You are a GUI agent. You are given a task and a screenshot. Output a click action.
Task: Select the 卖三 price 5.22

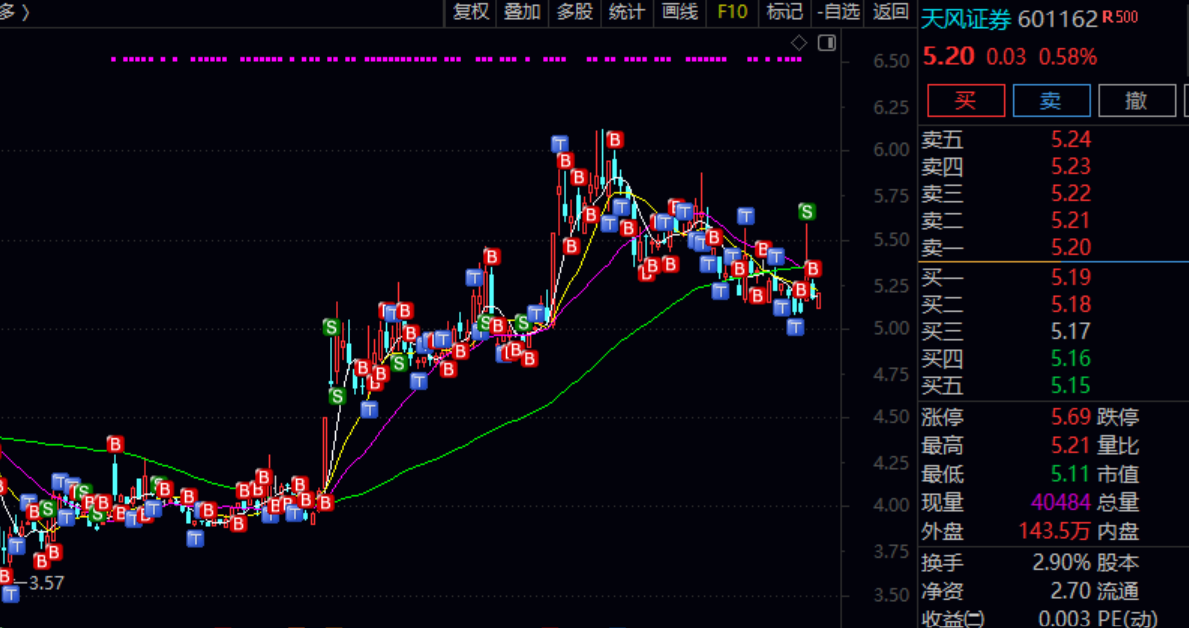tap(1071, 193)
